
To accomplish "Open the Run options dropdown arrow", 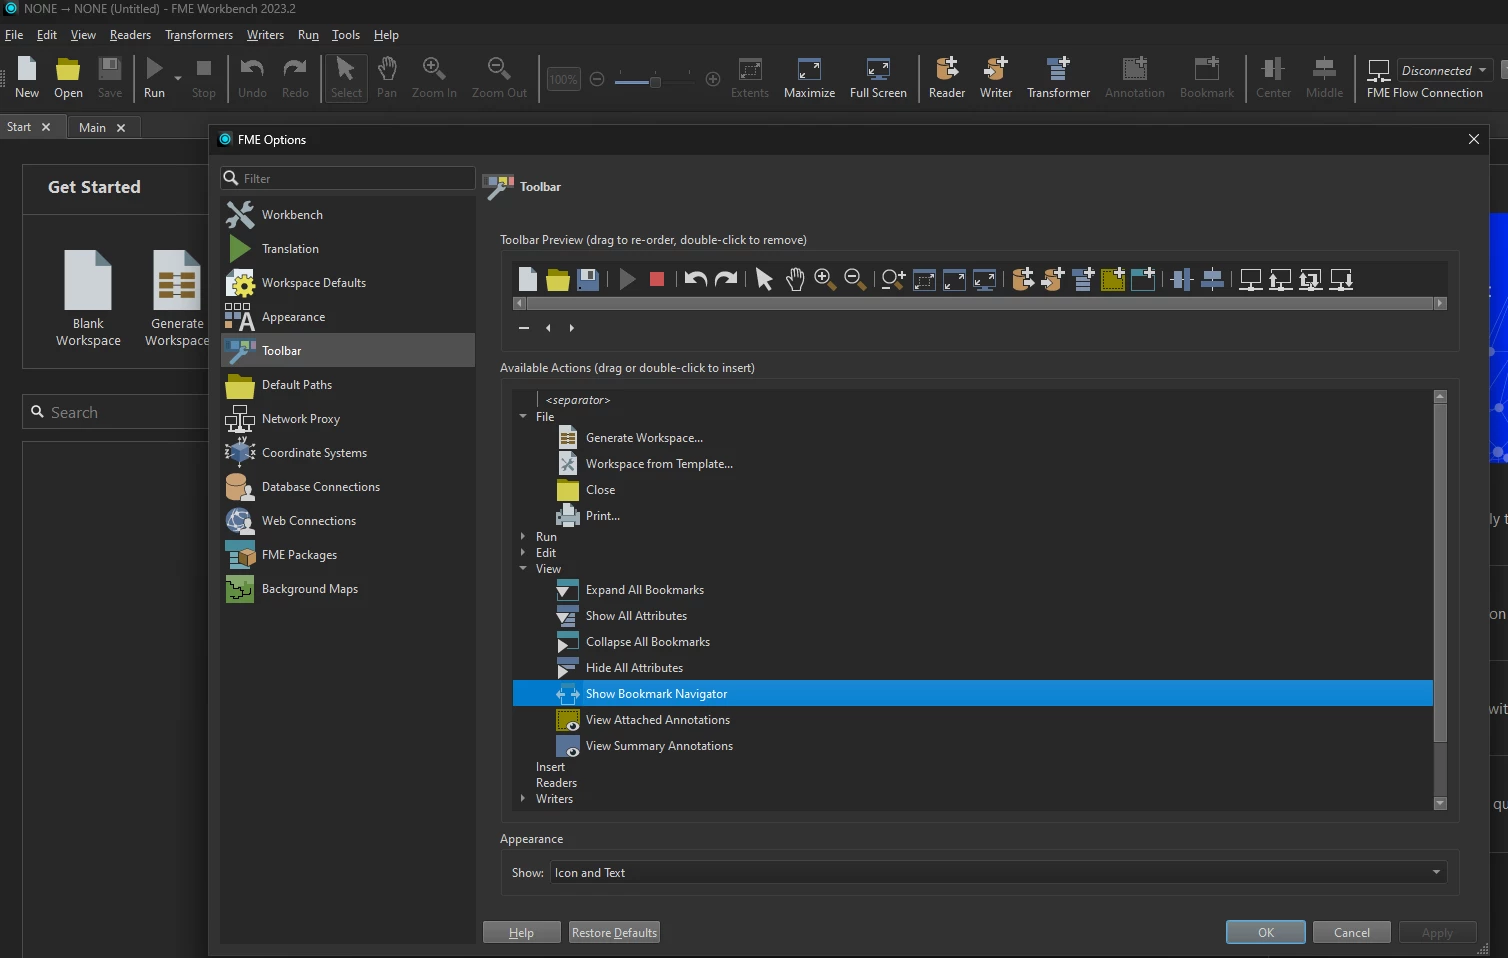I will coord(178,78).
